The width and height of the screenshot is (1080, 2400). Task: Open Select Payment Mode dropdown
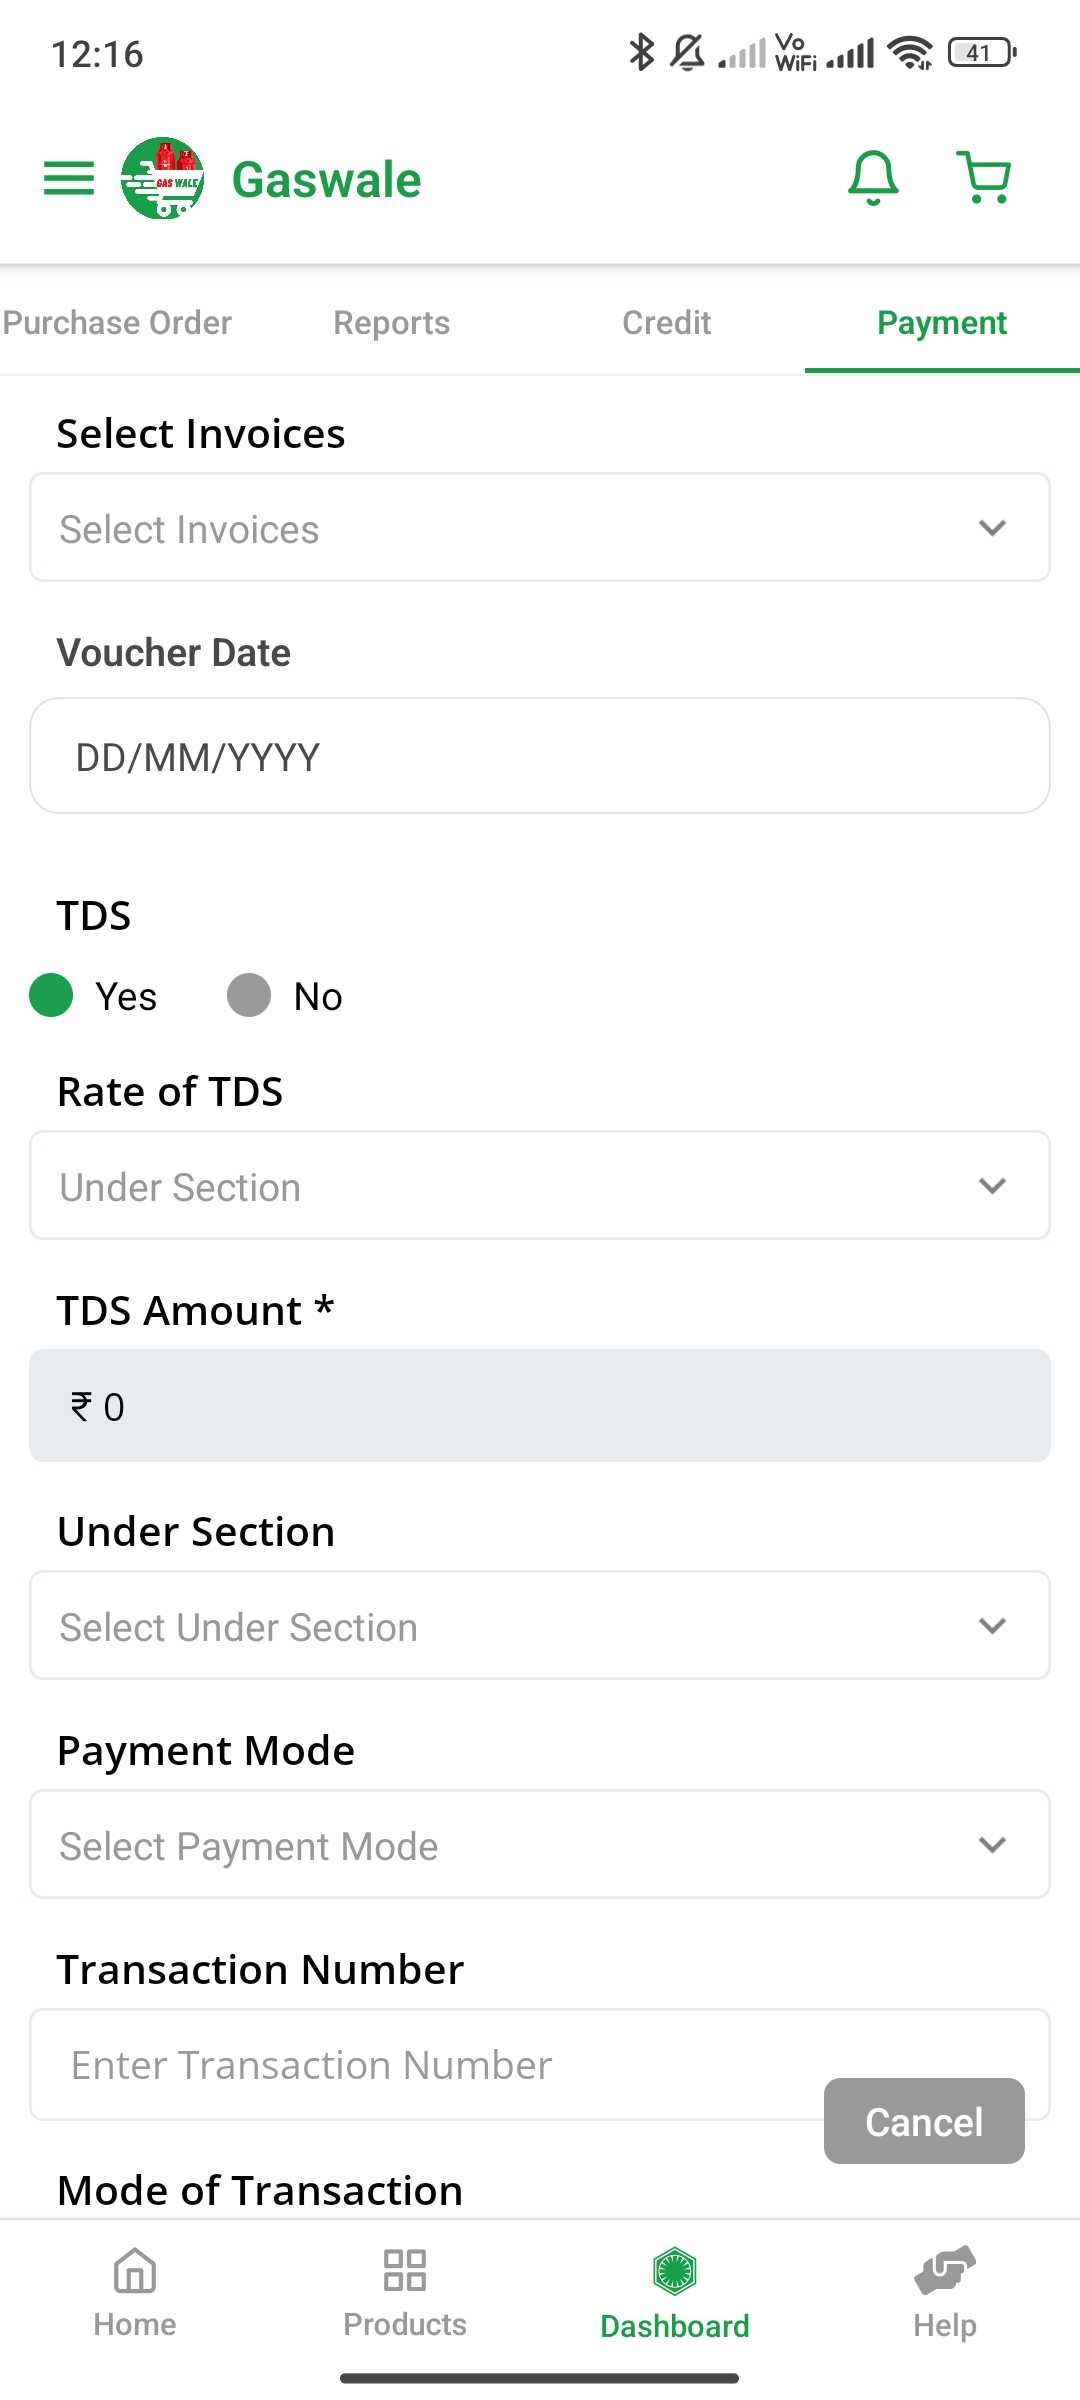pos(540,1845)
